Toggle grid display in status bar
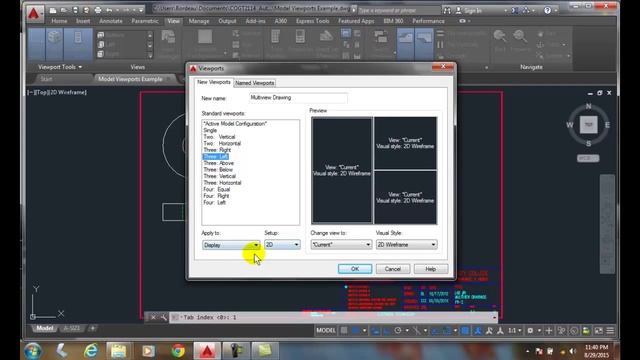 coord(344,331)
